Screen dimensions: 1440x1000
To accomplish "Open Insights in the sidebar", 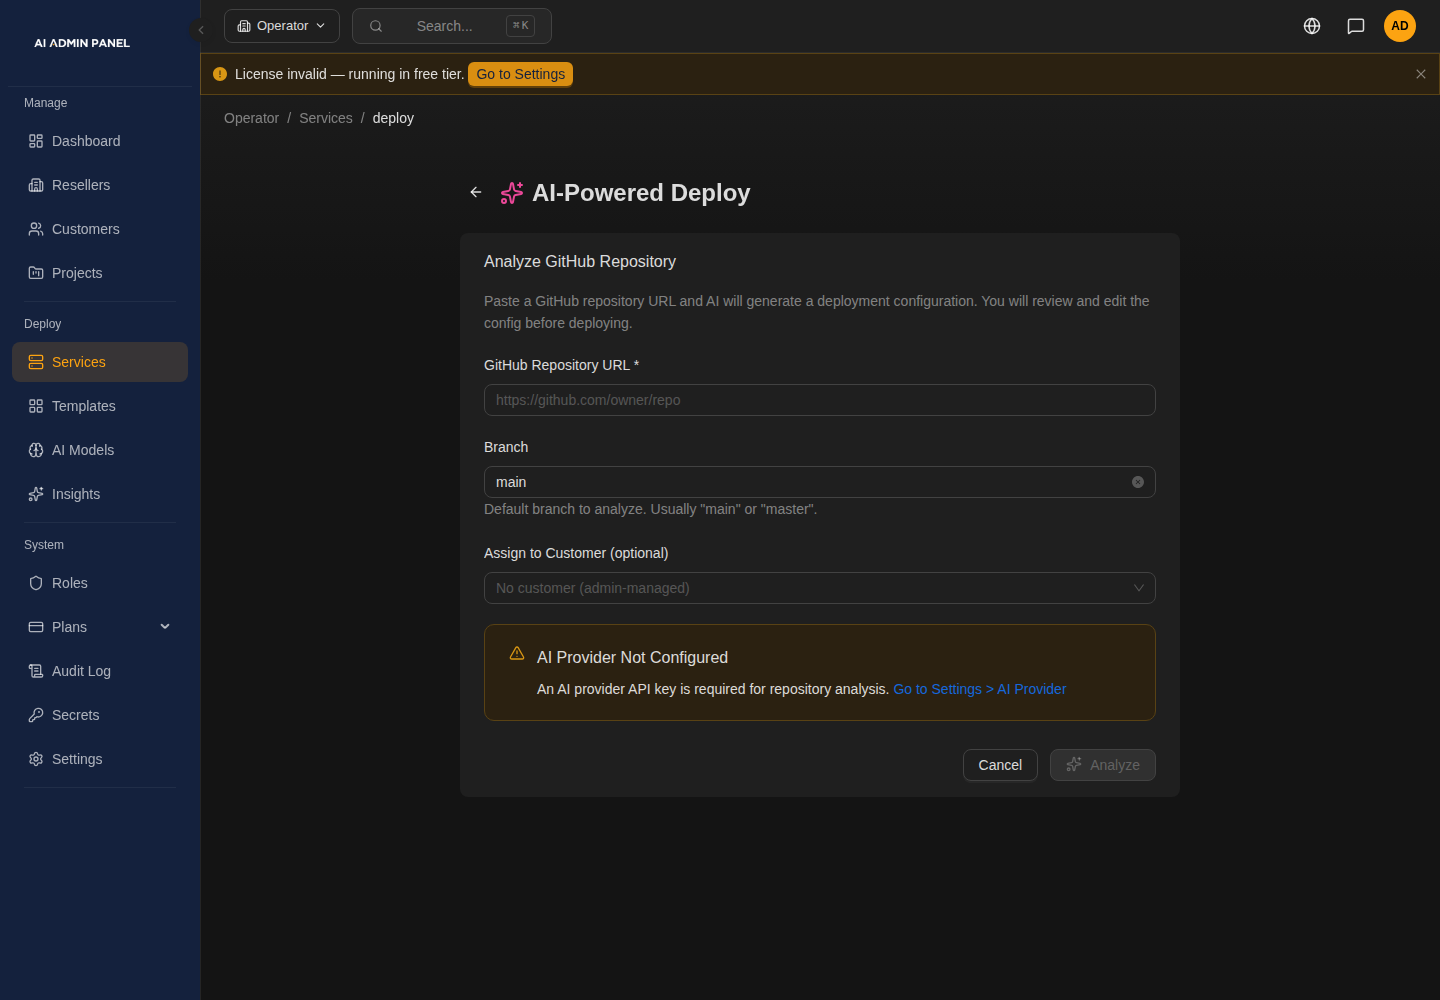I will click(x=100, y=494).
